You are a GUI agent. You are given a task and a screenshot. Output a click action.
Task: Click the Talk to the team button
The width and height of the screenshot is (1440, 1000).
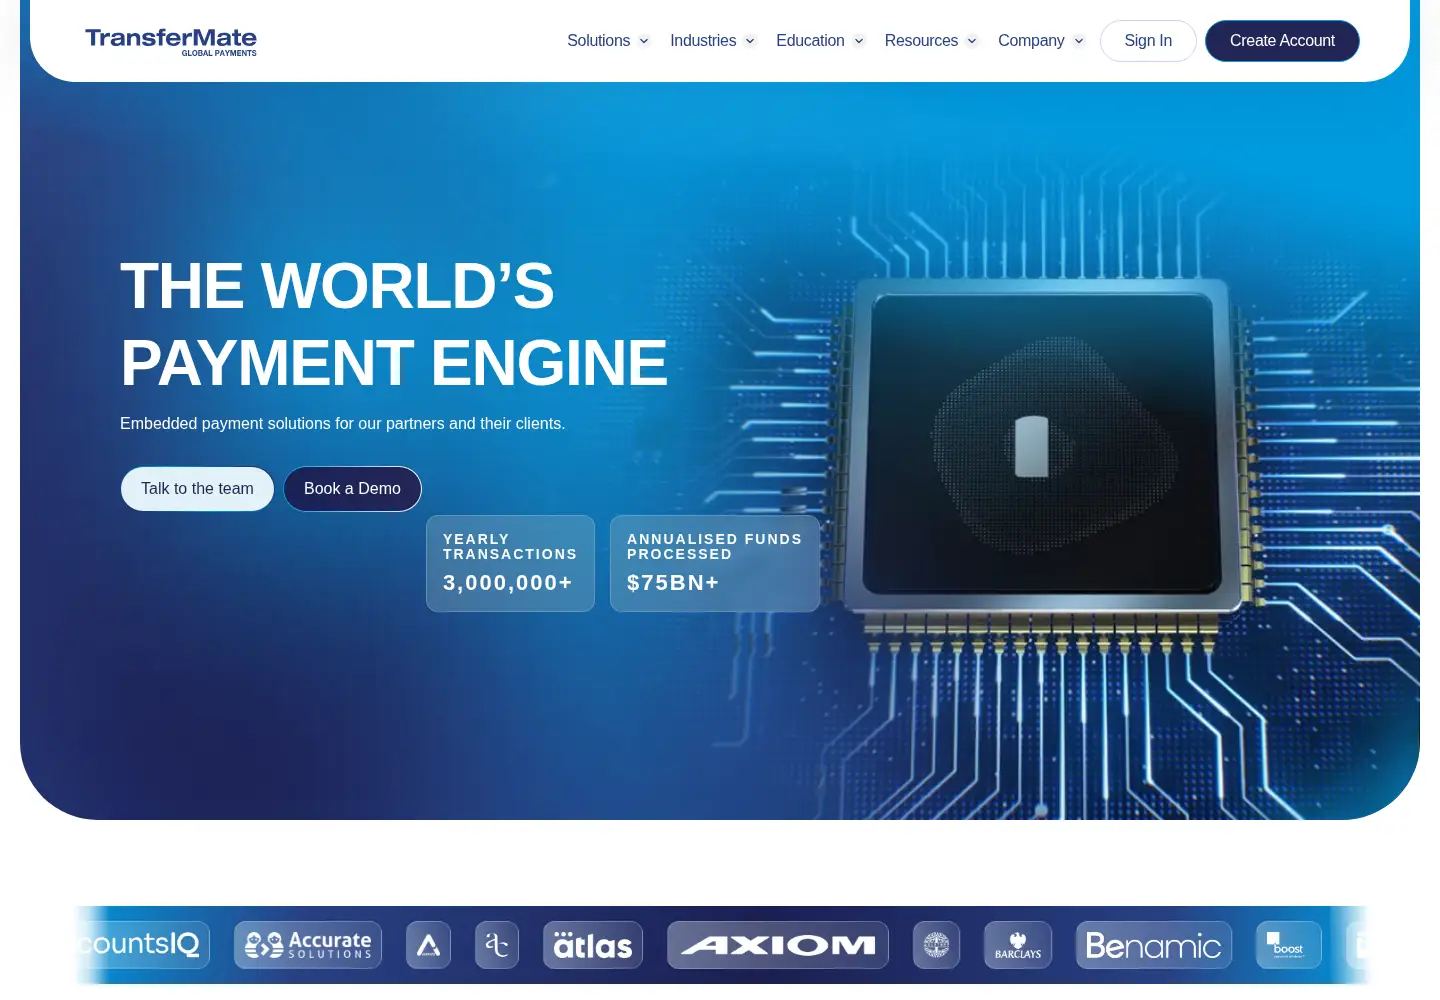click(x=197, y=489)
